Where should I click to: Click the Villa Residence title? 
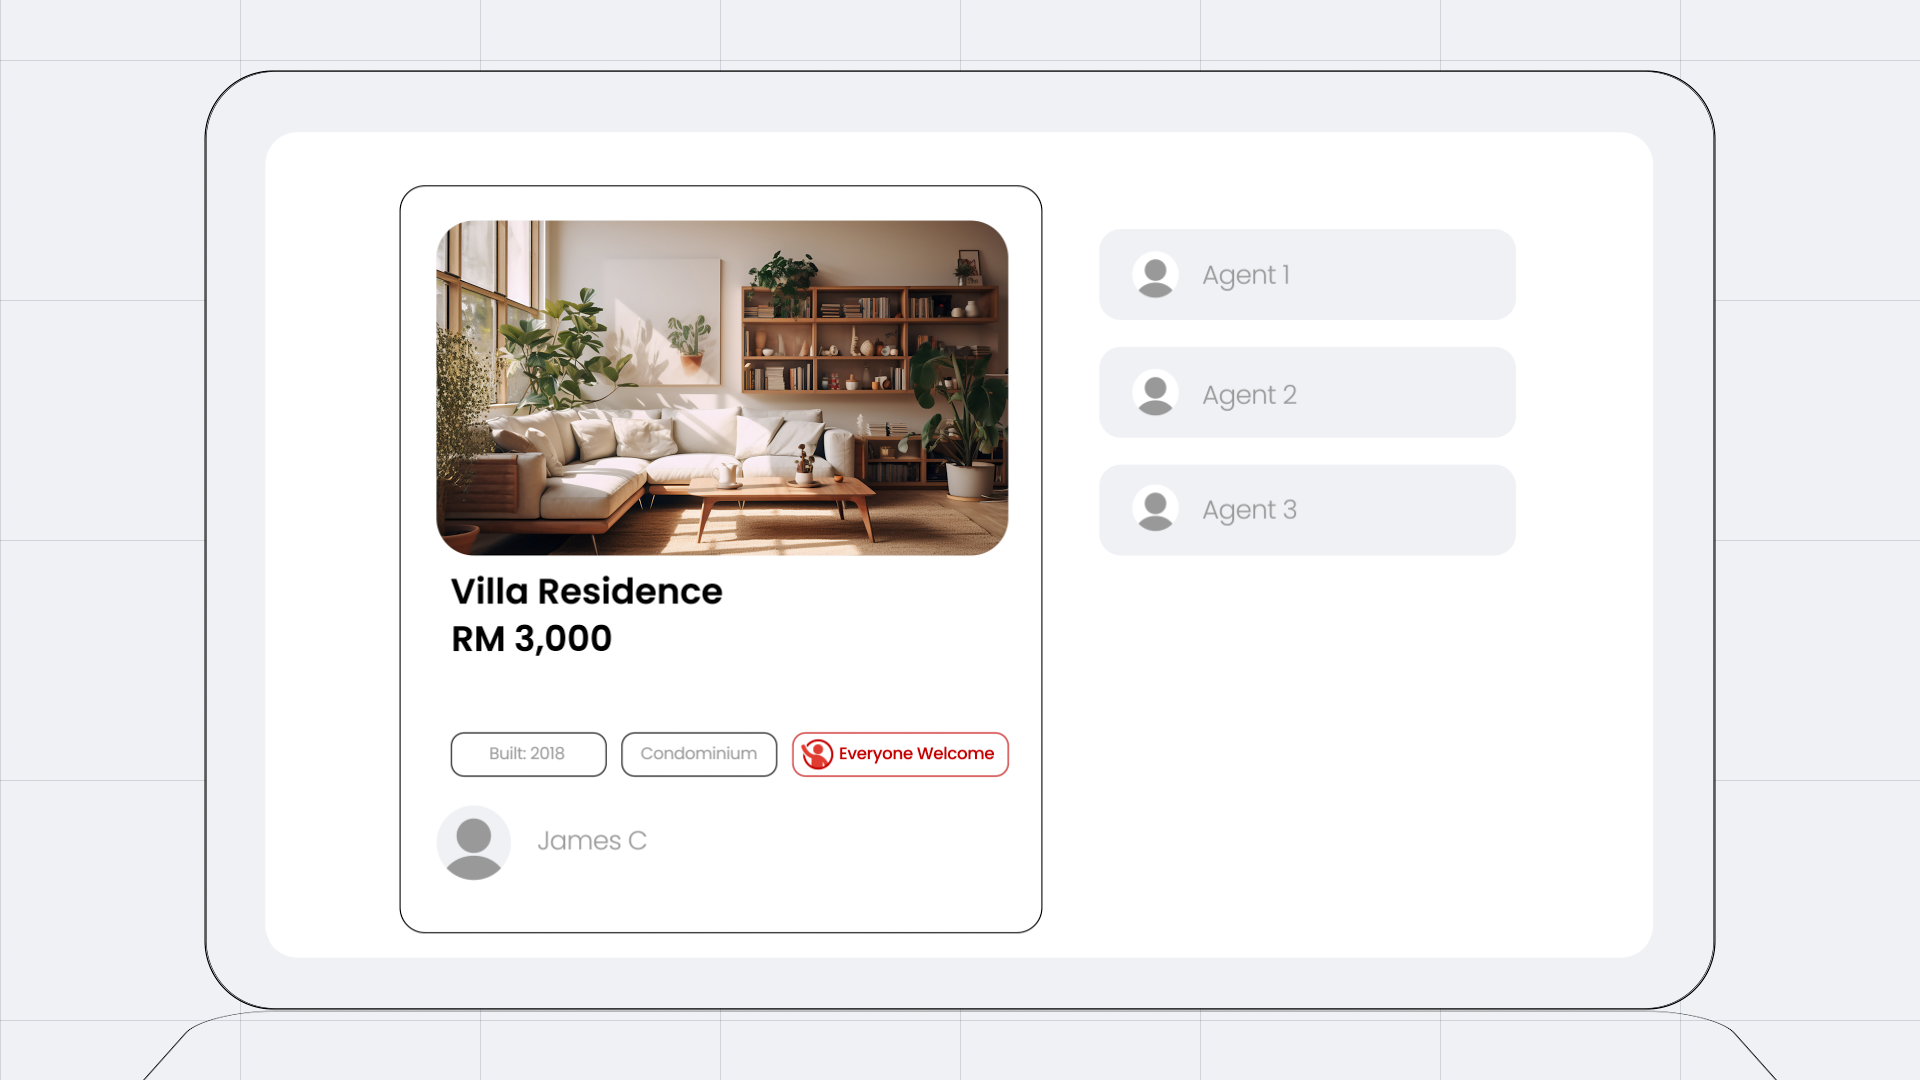[x=586, y=591]
